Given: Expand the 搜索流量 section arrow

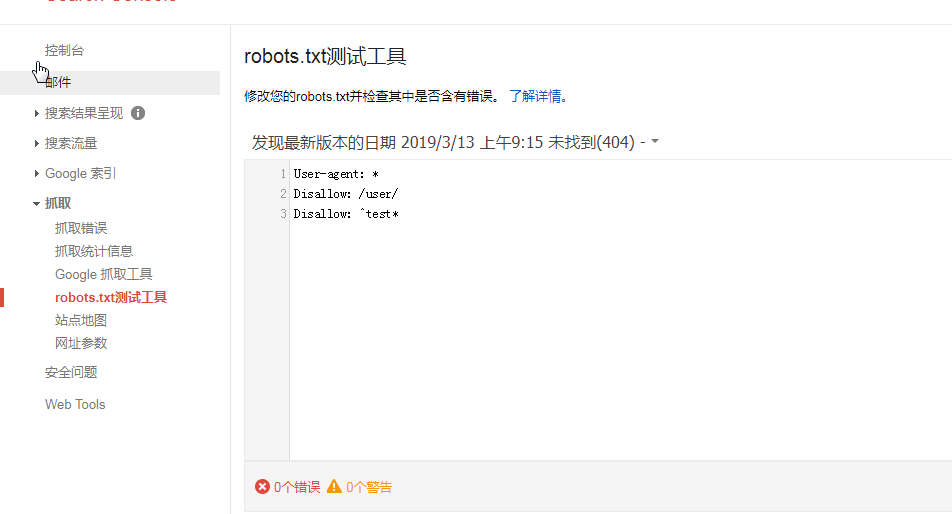Looking at the screenshot, I should coord(36,143).
